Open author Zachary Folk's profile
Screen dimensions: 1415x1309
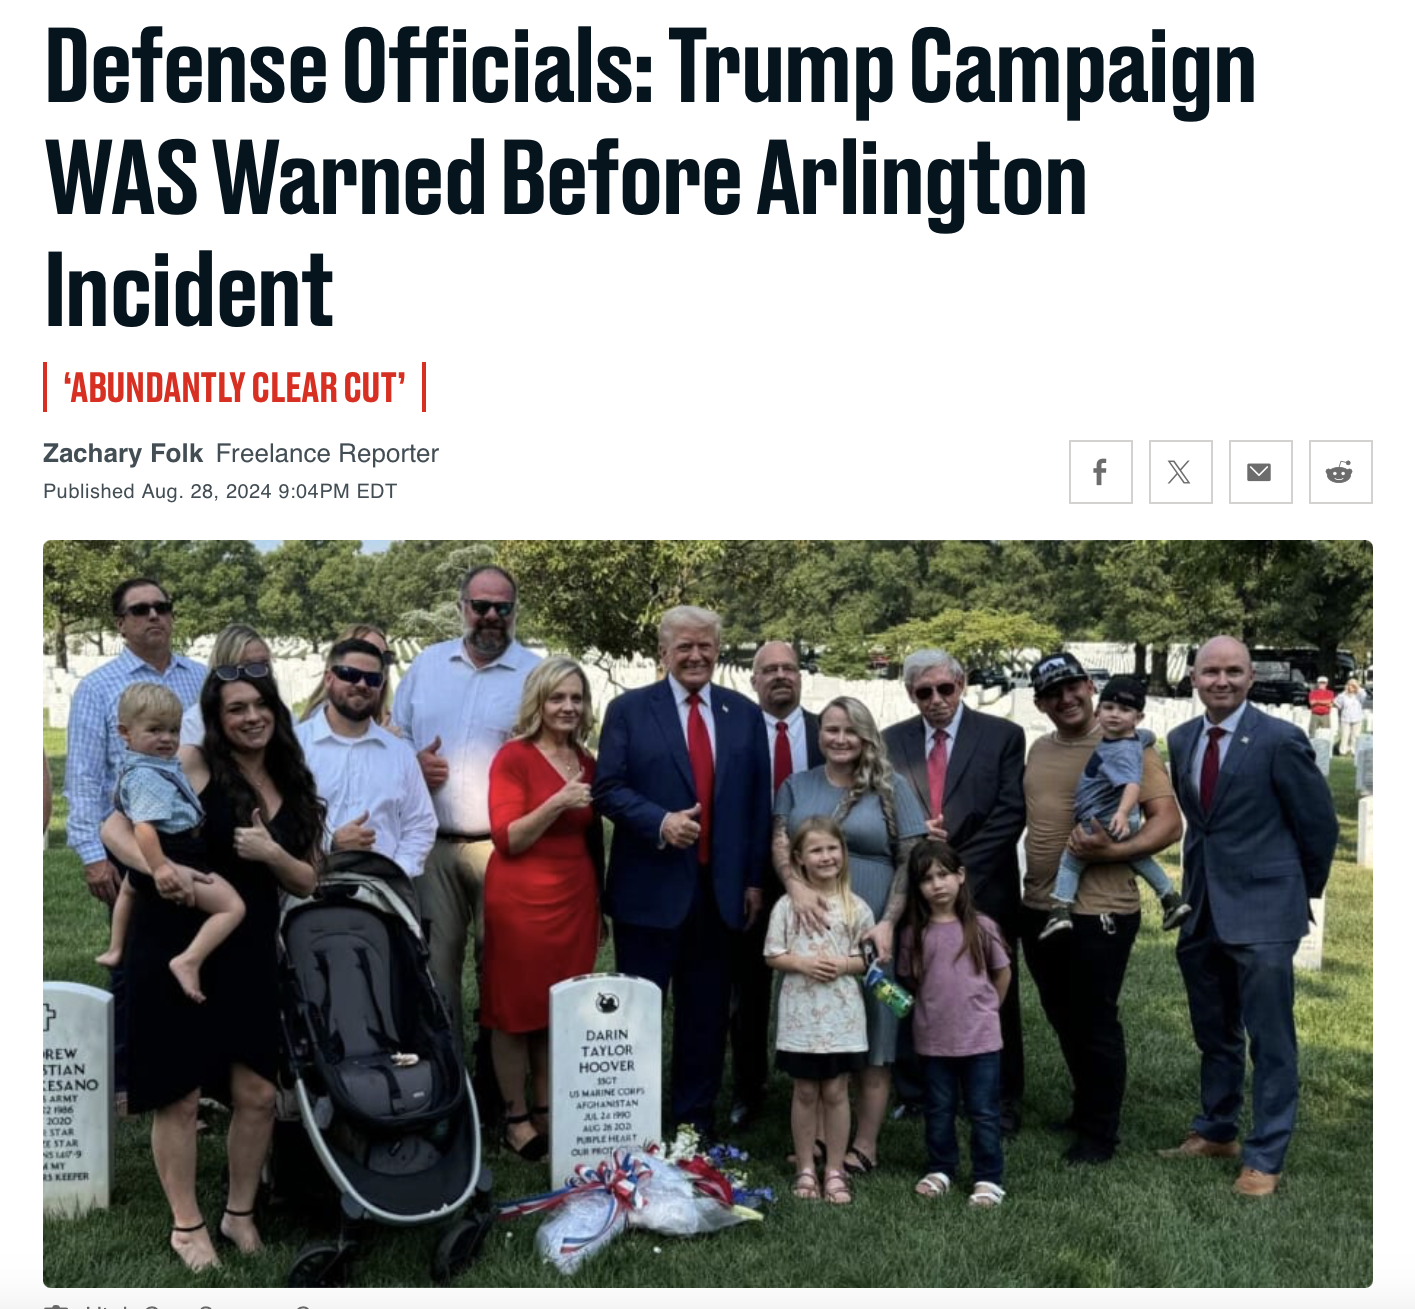[x=123, y=454]
